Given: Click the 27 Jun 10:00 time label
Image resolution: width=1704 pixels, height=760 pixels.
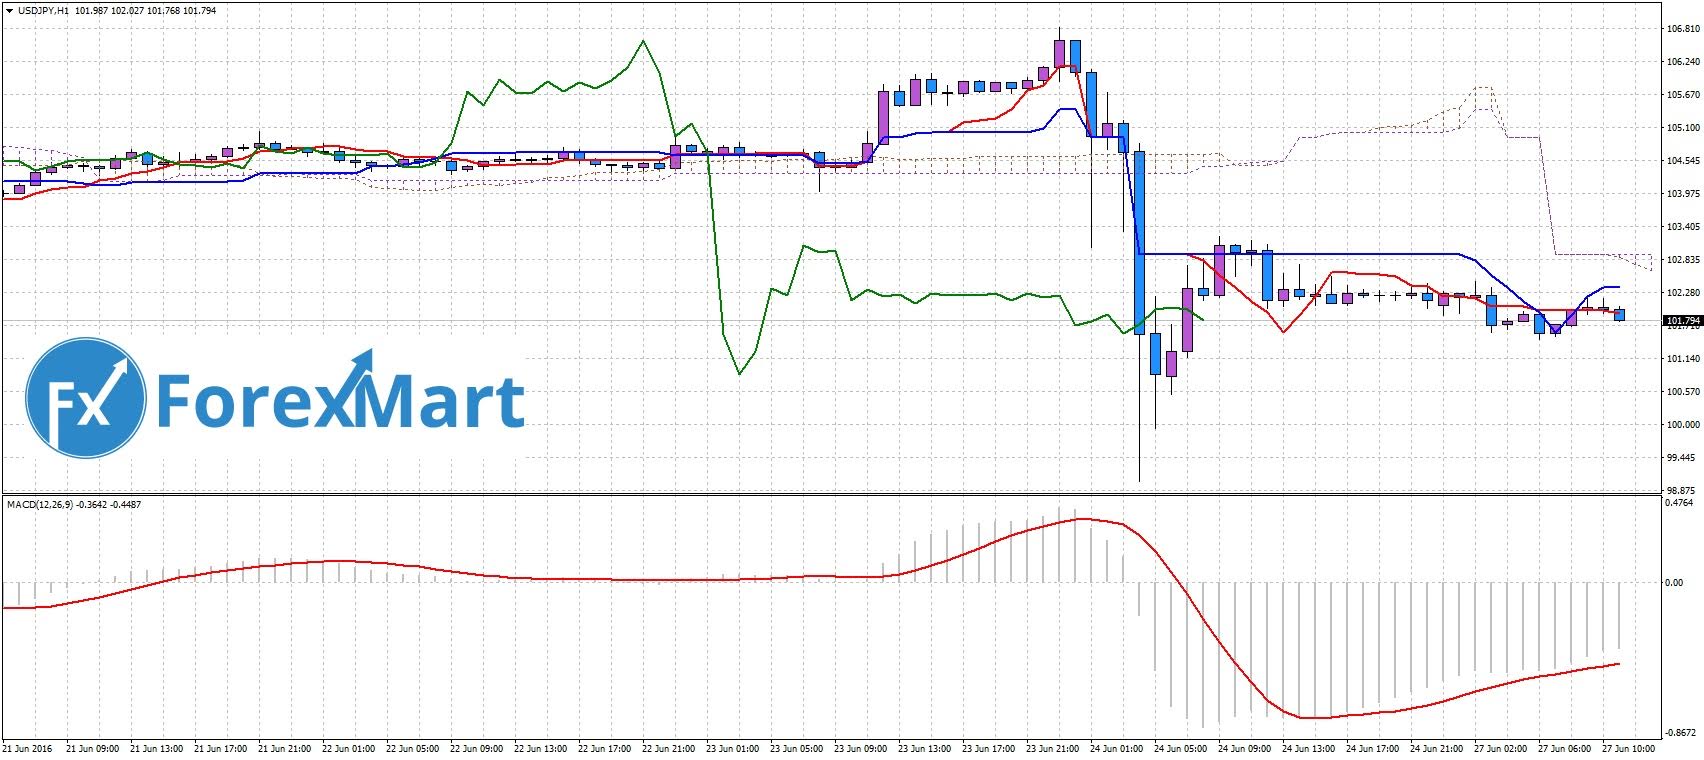Looking at the screenshot, I should tap(1629, 748).
